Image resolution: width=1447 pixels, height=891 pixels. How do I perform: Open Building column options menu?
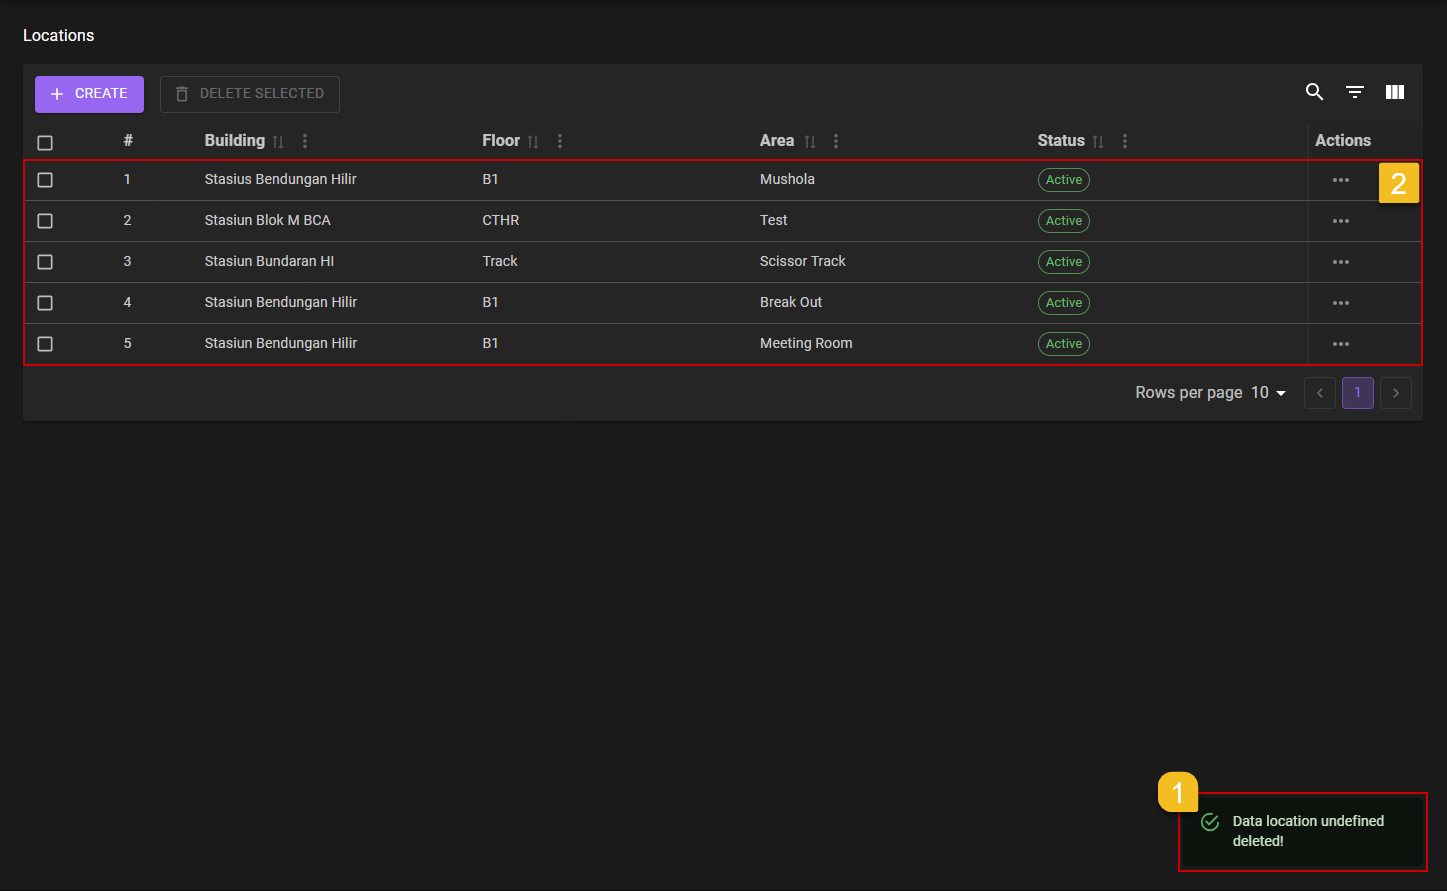coord(305,141)
